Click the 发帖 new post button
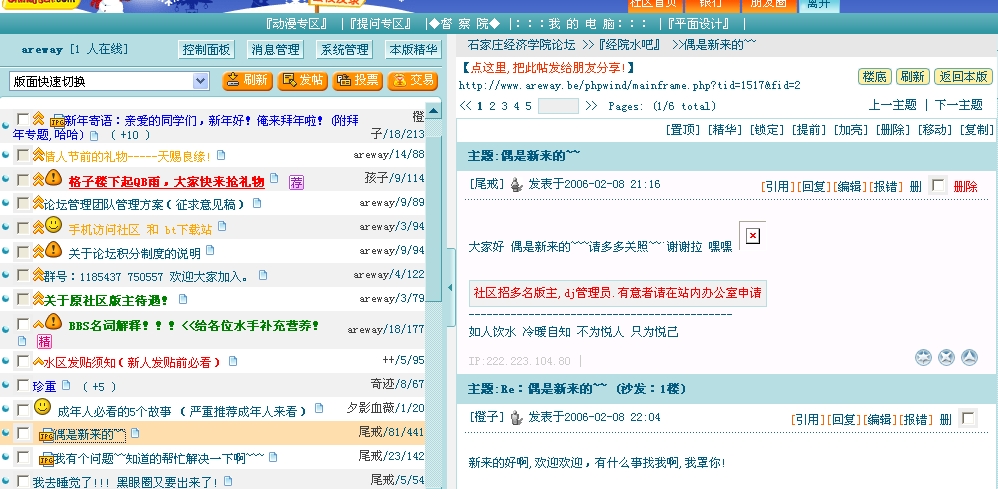998x489 pixels. 302,81
